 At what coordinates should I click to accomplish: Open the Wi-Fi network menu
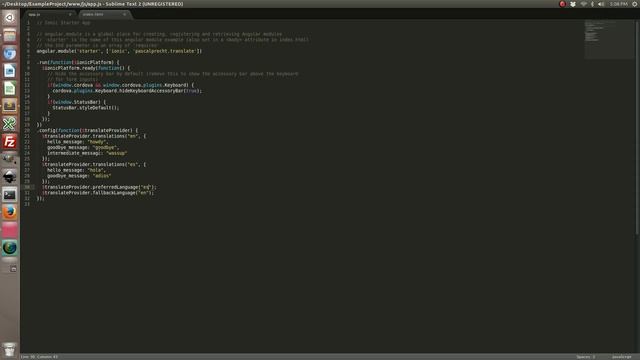click(x=584, y=4)
